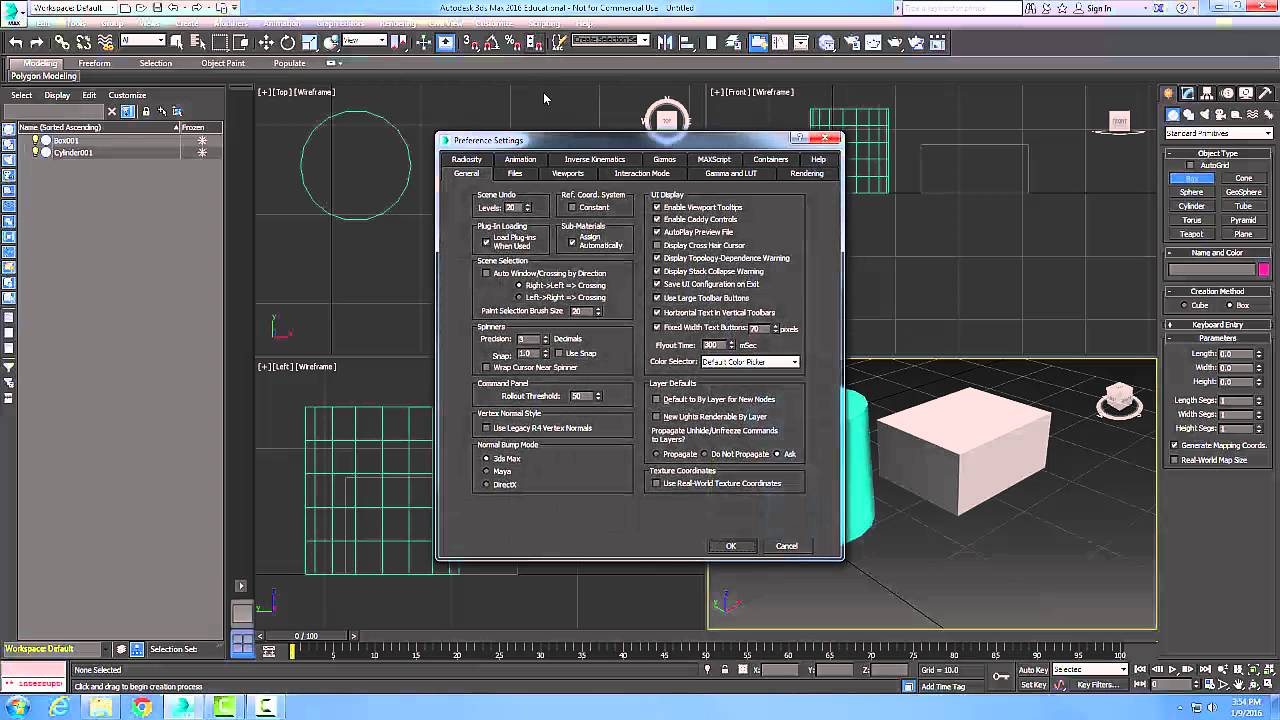
Task: Open the reference coordinate View dropdown
Action: point(365,41)
